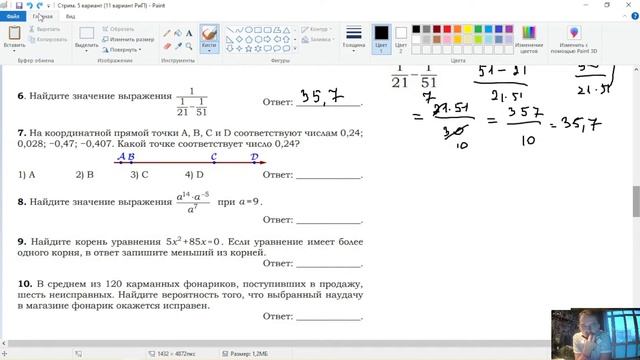This screenshot has height=360, width=640.
Task: Select the straight line shape
Action: tap(230, 30)
